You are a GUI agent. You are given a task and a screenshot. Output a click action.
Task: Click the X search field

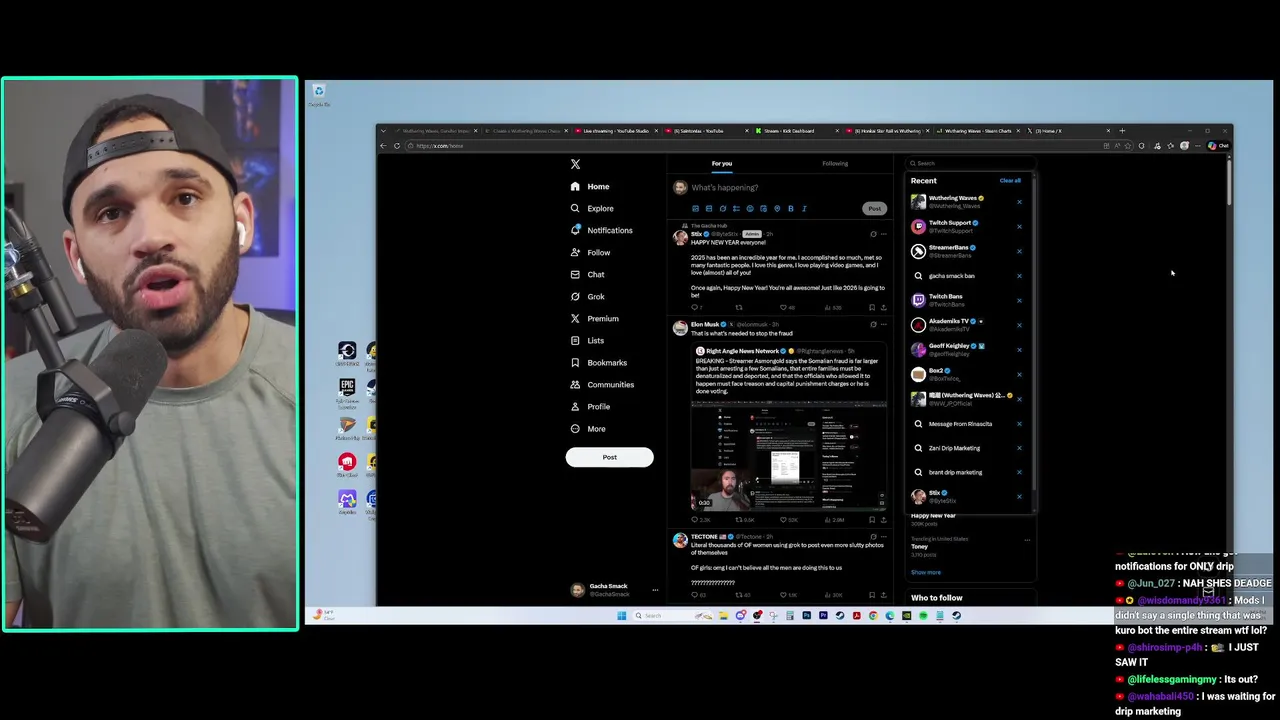(x=970, y=163)
